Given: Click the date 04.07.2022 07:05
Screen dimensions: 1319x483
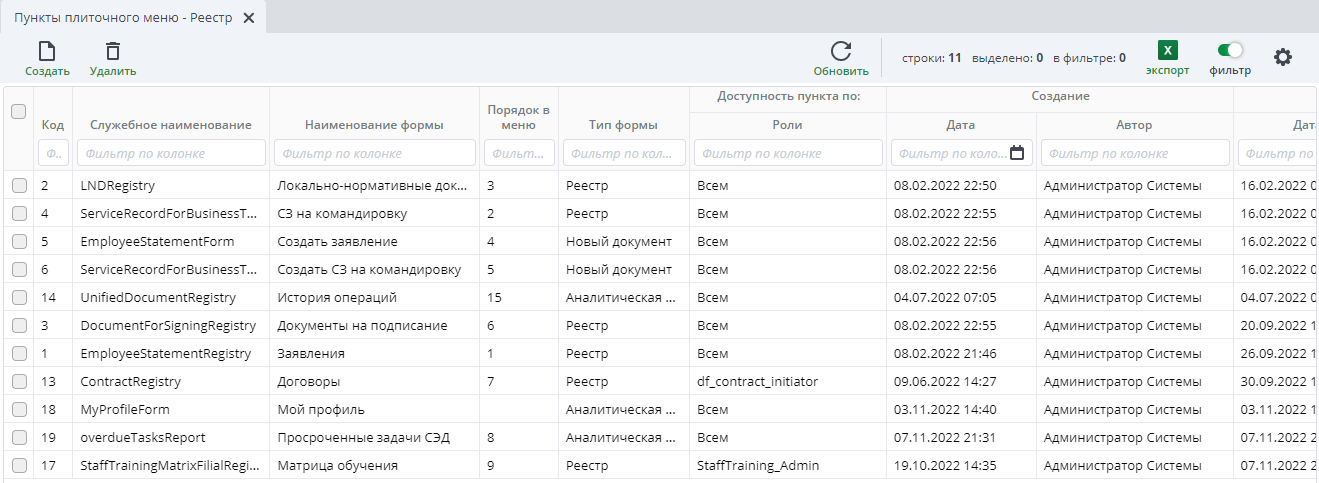Looking at the screenshot, I should click(945, 297).
